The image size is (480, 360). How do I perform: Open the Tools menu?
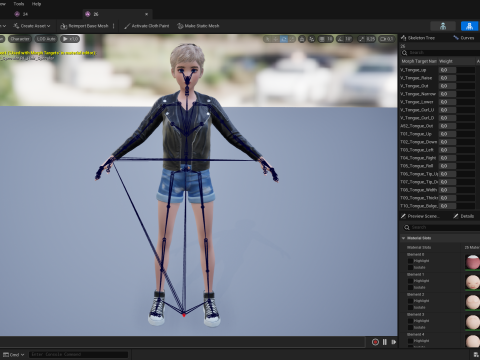click(x=19, y=4)
